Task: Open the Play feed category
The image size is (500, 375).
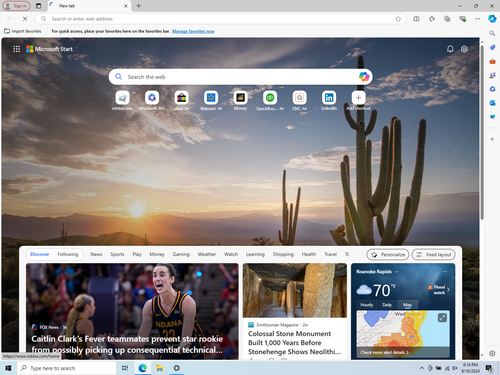Action: (x=137, y=254)
